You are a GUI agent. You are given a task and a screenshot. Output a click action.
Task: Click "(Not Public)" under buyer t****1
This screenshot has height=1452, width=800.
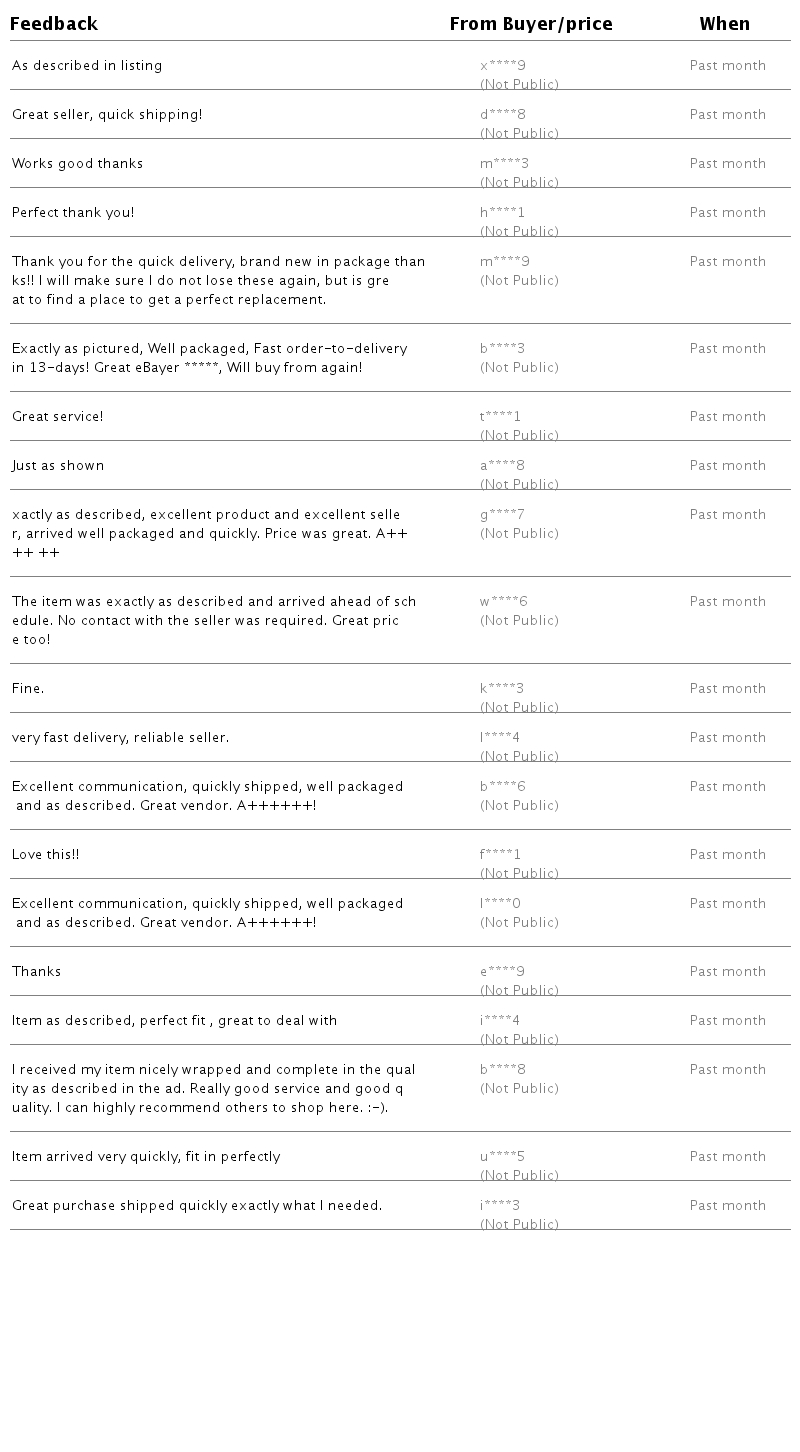click(519, 436)
